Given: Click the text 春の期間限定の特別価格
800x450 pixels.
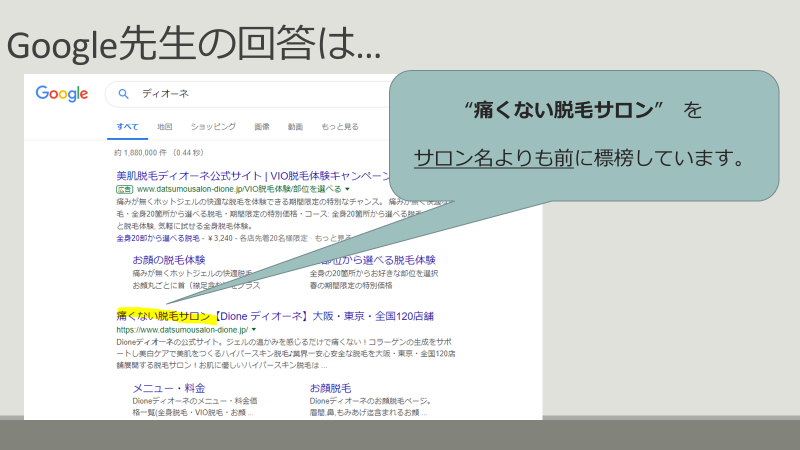Looking at the screenshot, I should 351,286.
